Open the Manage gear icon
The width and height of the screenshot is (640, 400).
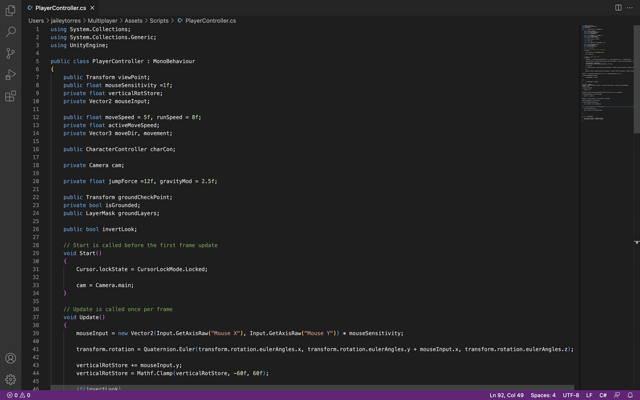pos(11,380)
